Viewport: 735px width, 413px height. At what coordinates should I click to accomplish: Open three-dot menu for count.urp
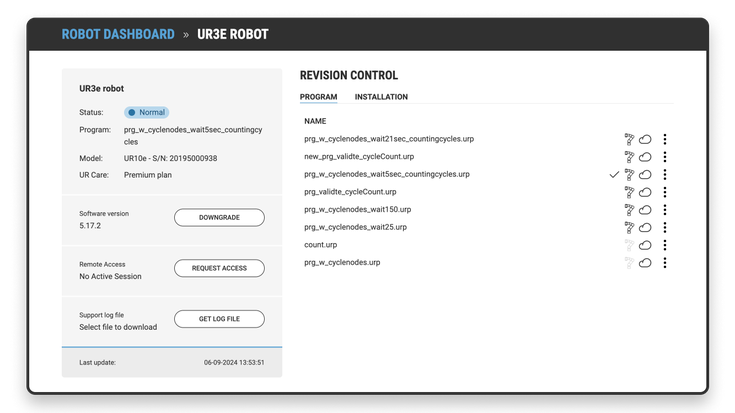(x=665, y=245)
